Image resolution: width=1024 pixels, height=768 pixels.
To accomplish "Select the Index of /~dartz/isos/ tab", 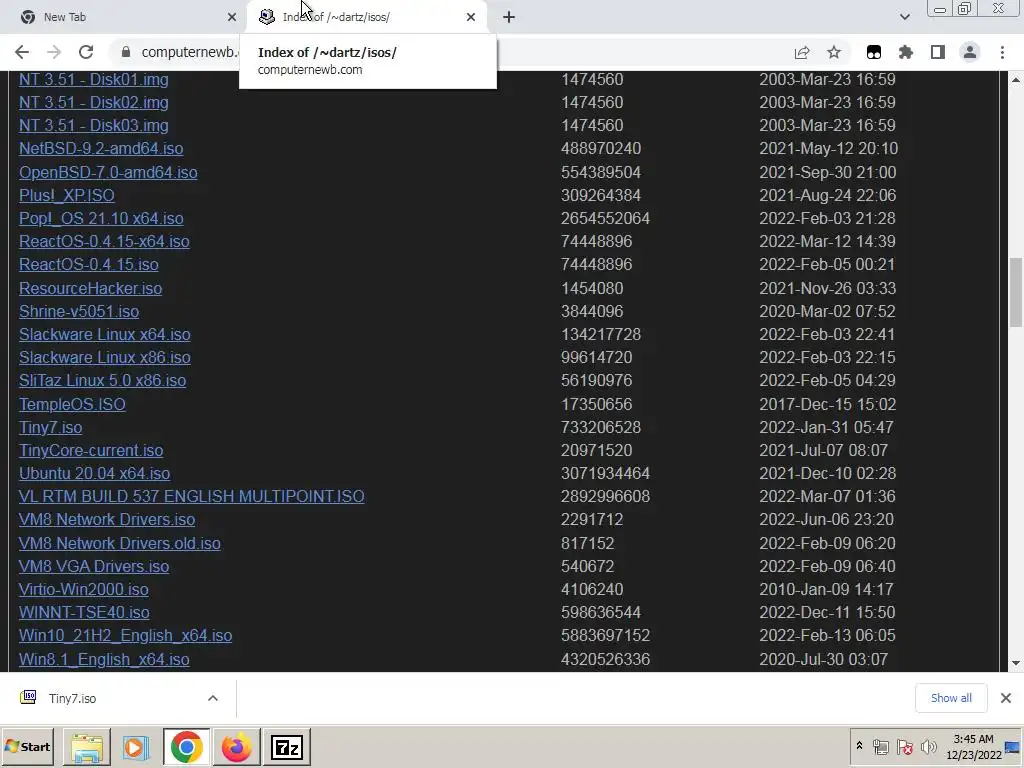I will [x=366, y=17].
